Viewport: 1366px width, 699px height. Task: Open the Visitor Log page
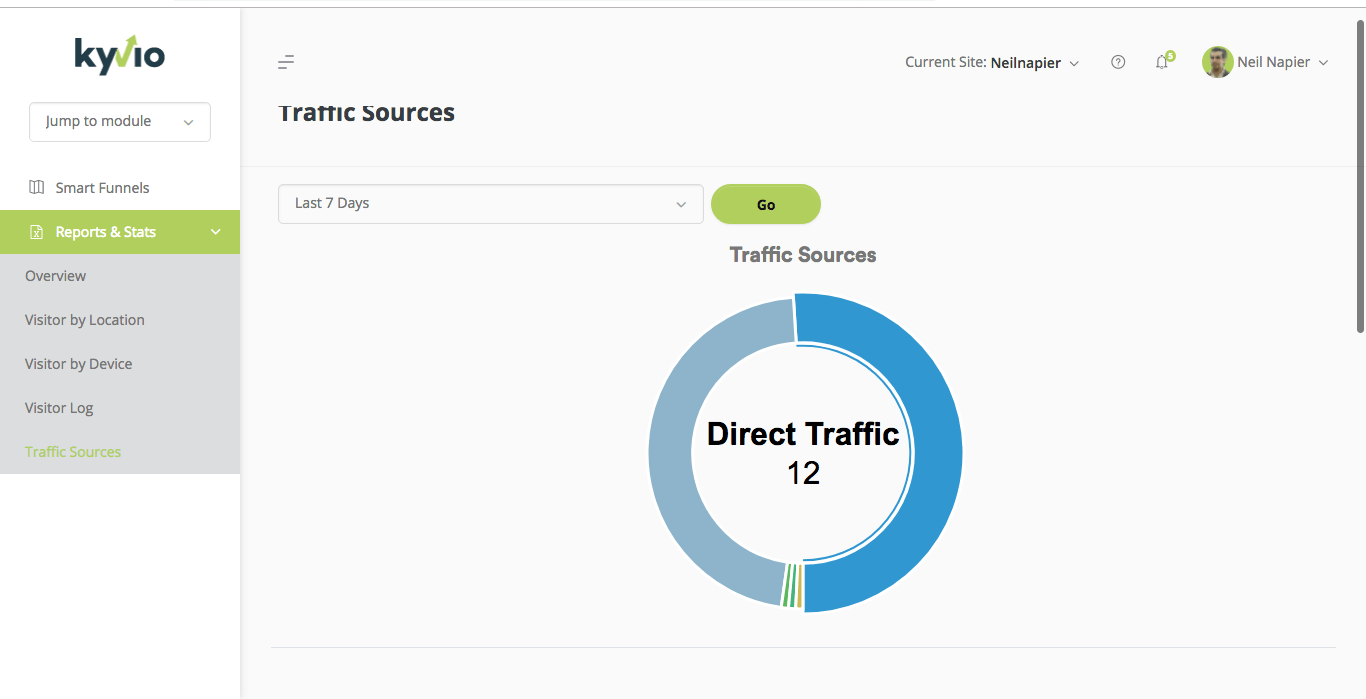click(x=59, y=408)
